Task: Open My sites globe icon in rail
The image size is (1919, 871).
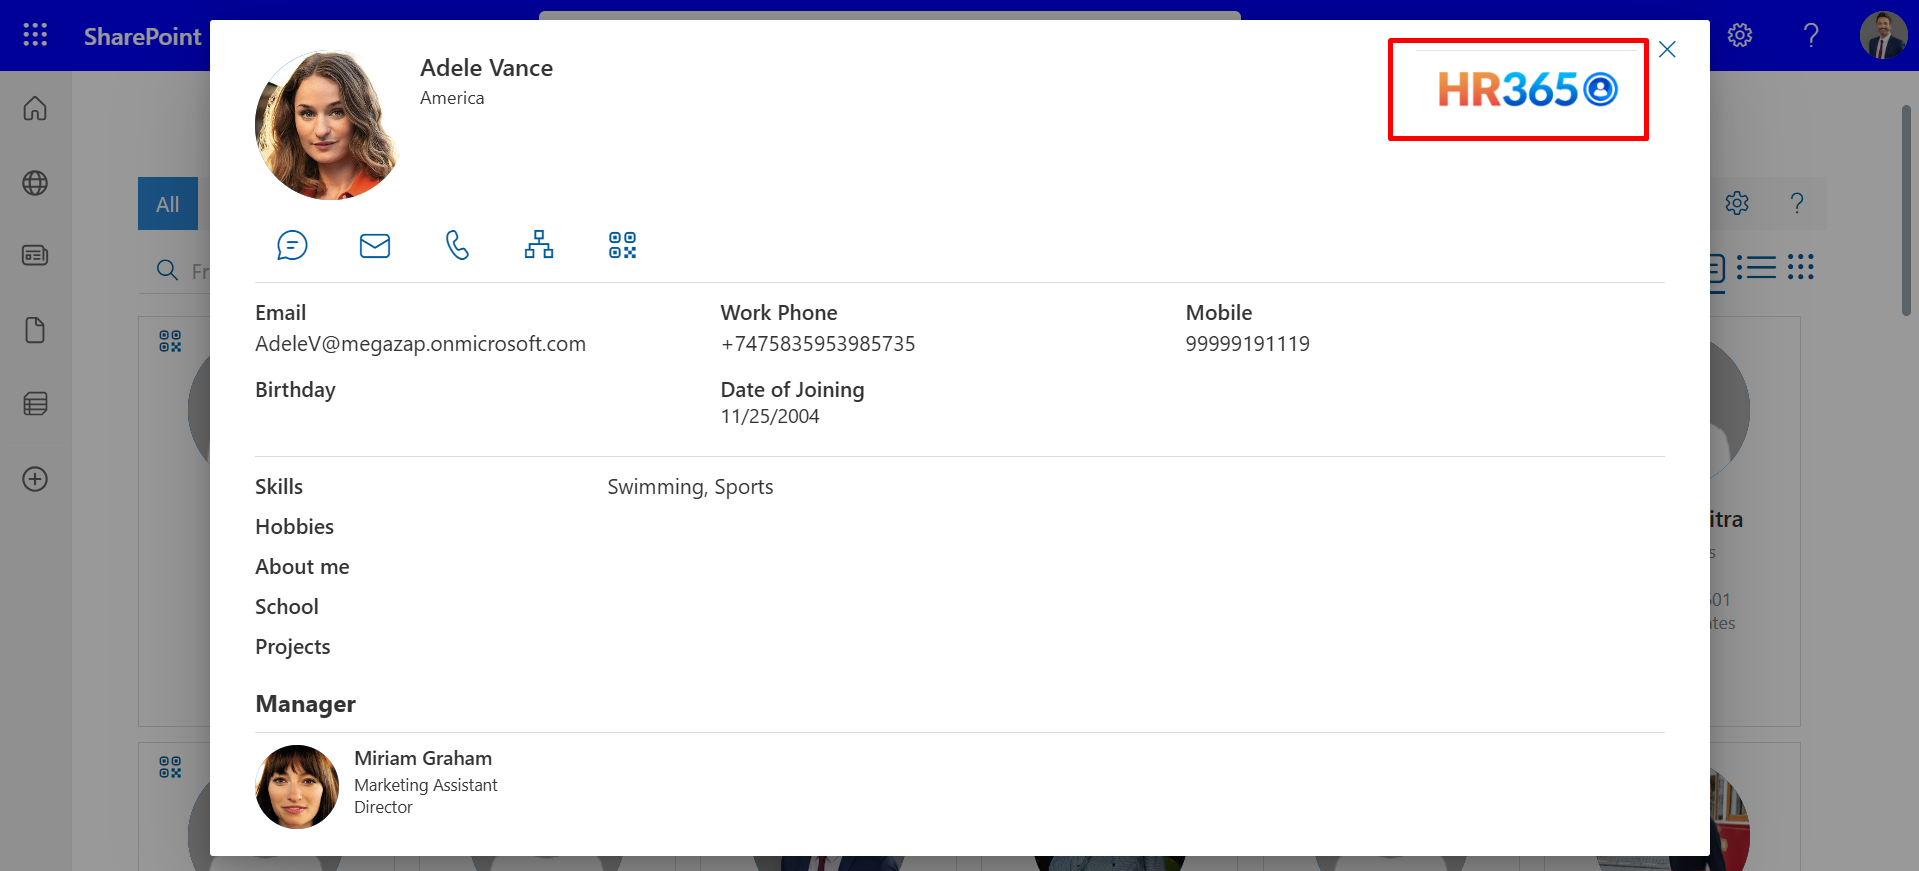Action: (x=35, y=183)
